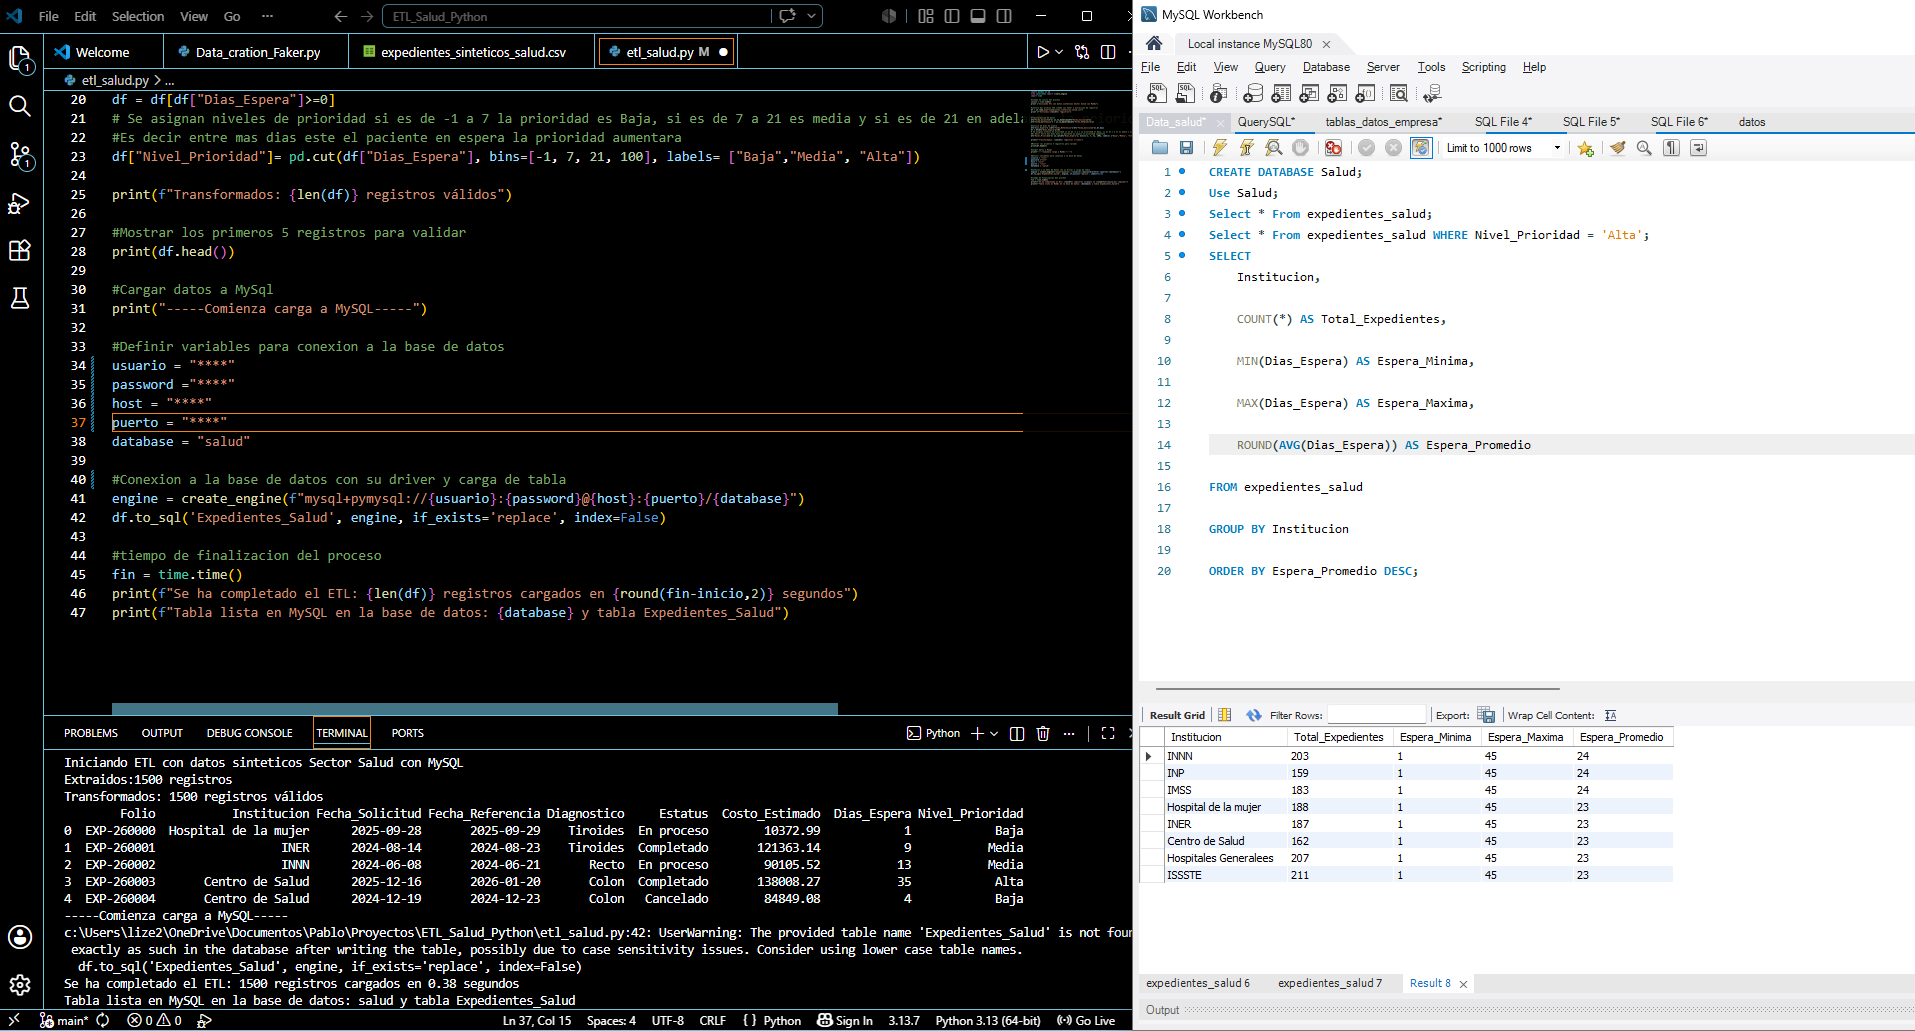The height and width of the screenshot is (1031, 1915).
Task: Toggle stop-on-error for SQL script execution
Action: 1333,148
